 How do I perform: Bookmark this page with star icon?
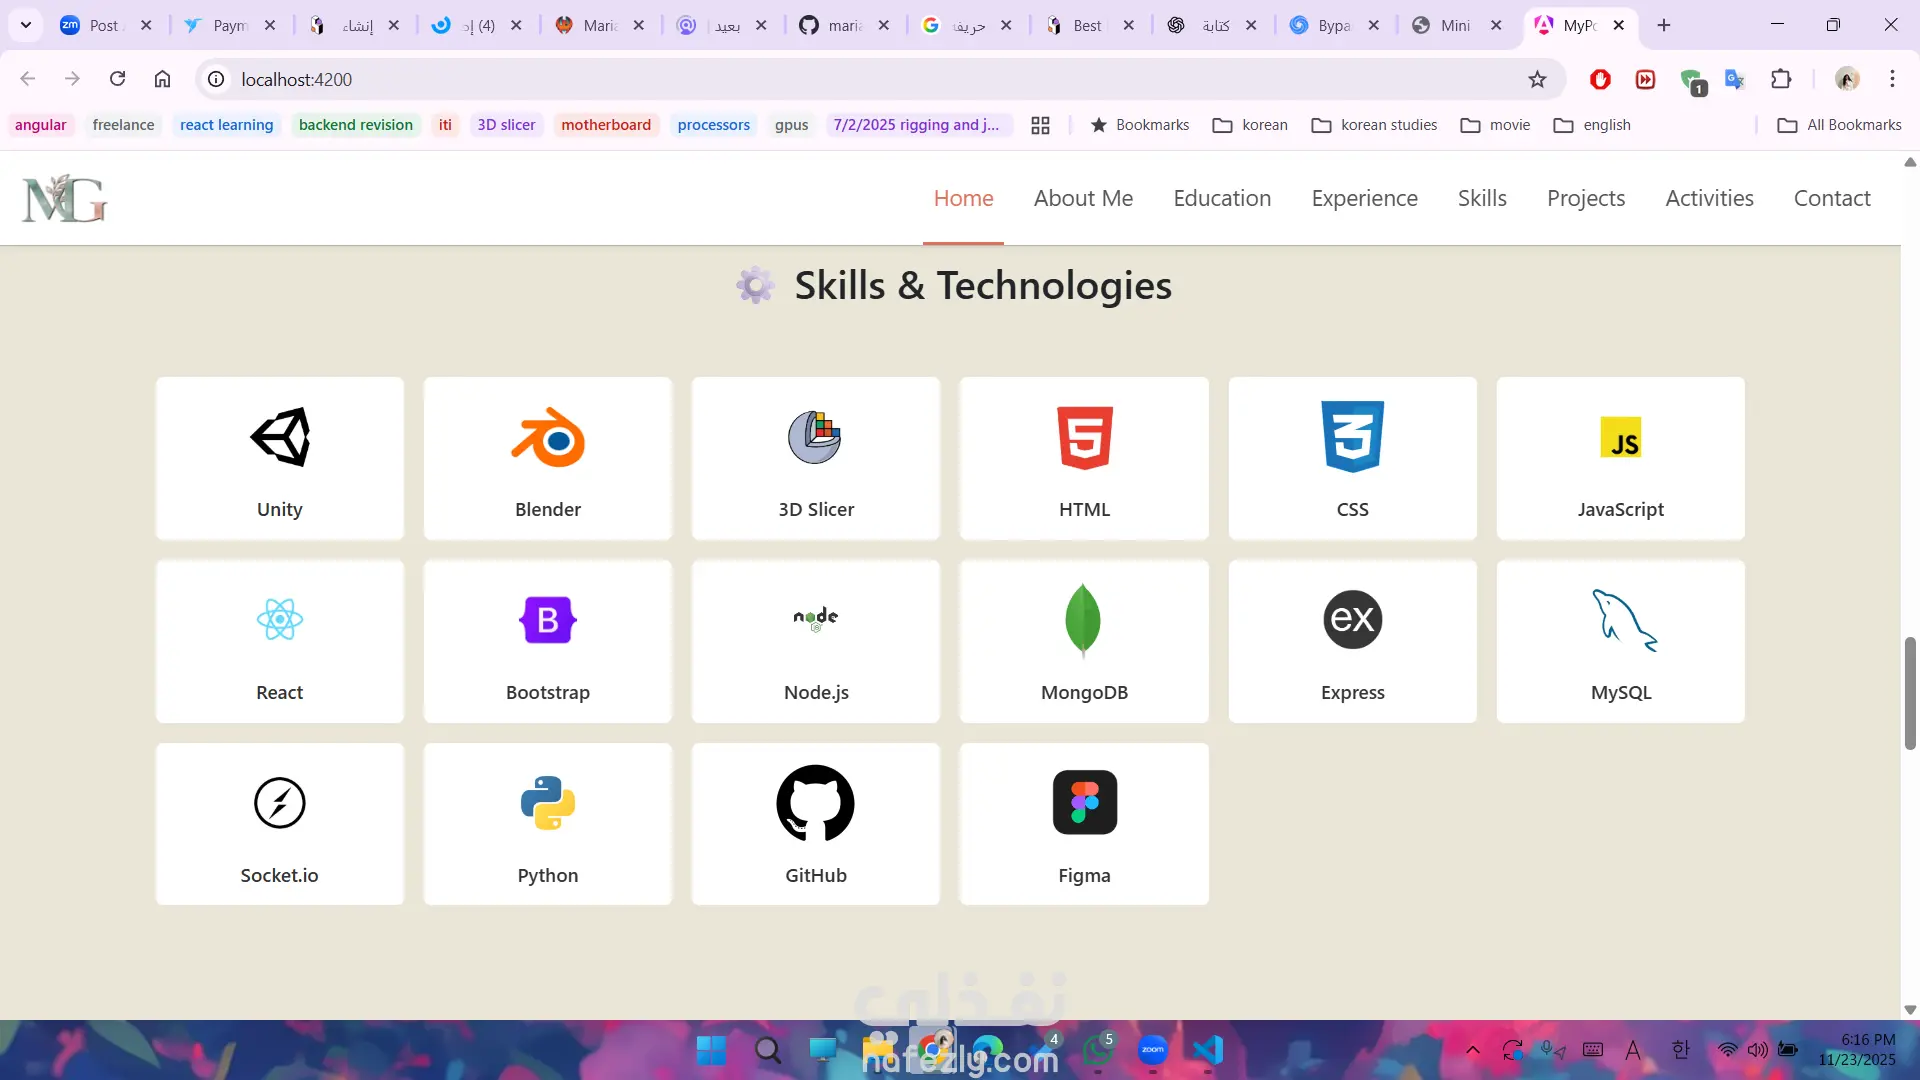[1537, 80]
